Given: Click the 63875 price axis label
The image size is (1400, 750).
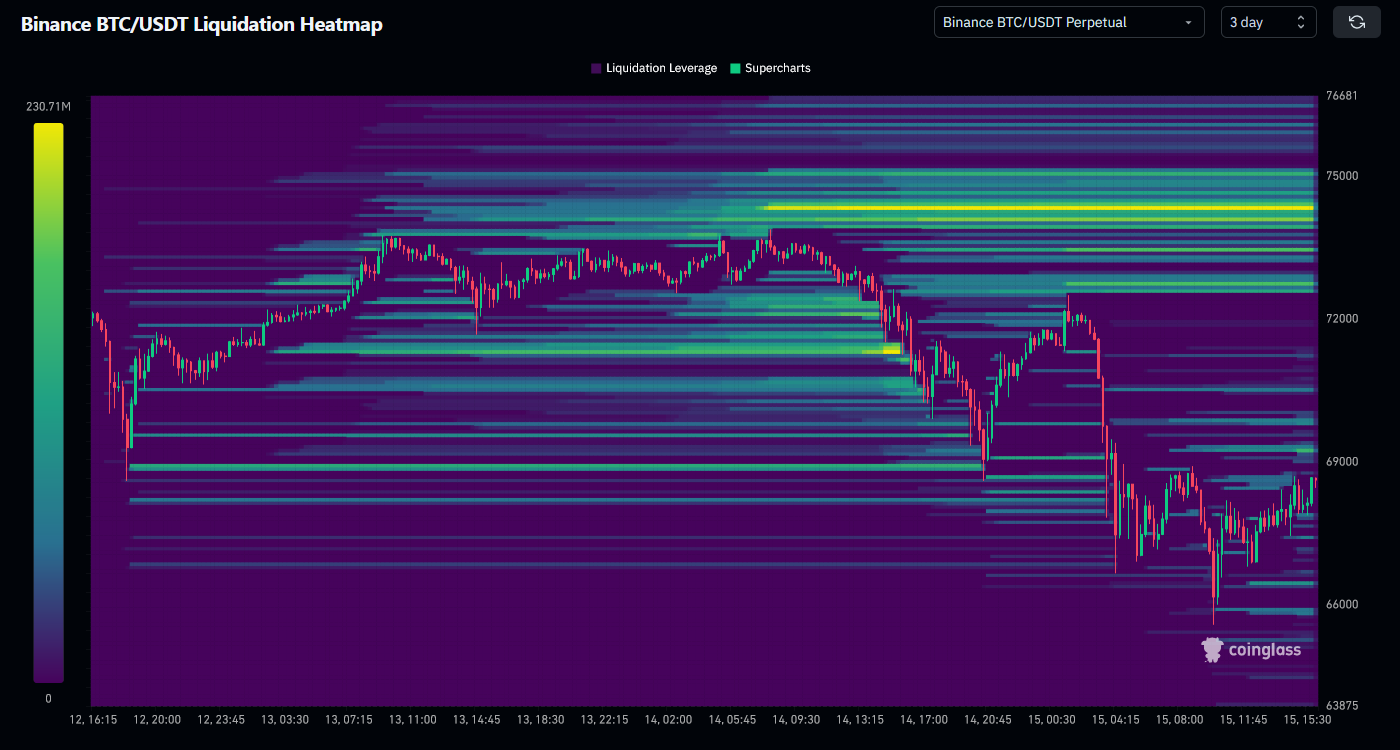Looking at the screenshot, I should pos(1340,706).
